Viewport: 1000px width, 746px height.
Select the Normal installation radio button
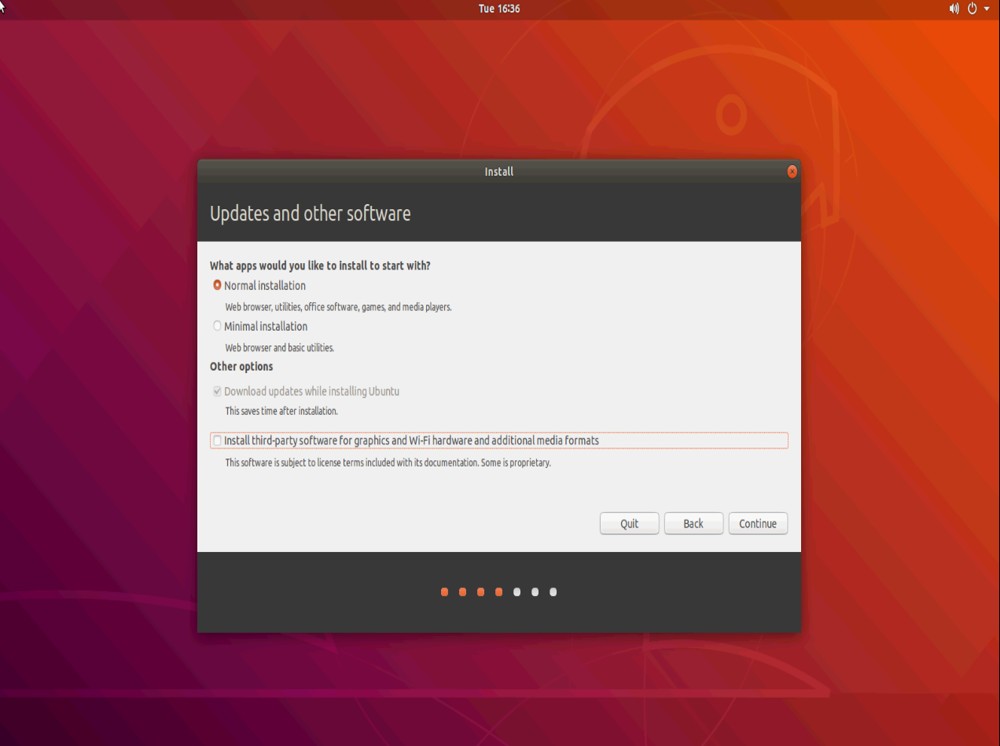click(x=217, y=285)
